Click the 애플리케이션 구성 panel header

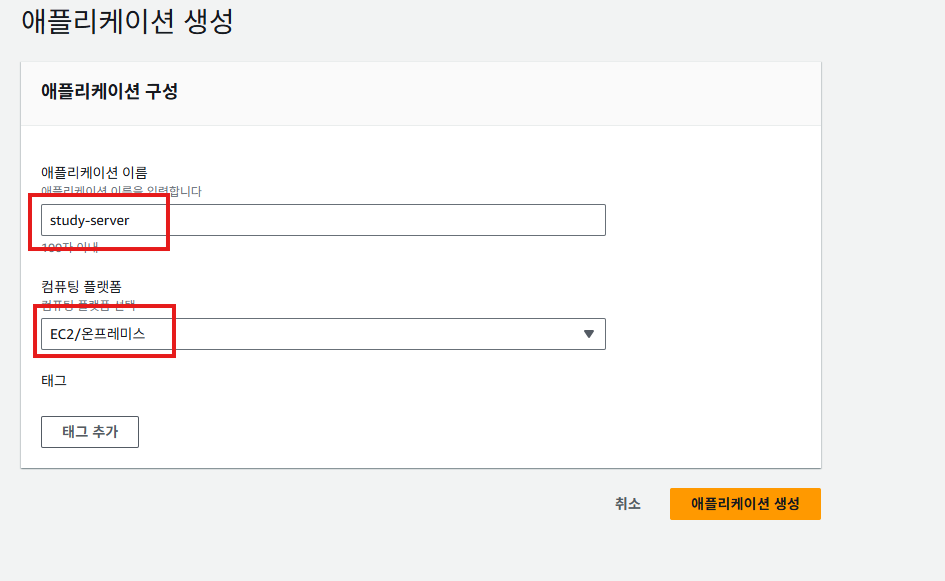click(109, 91)
